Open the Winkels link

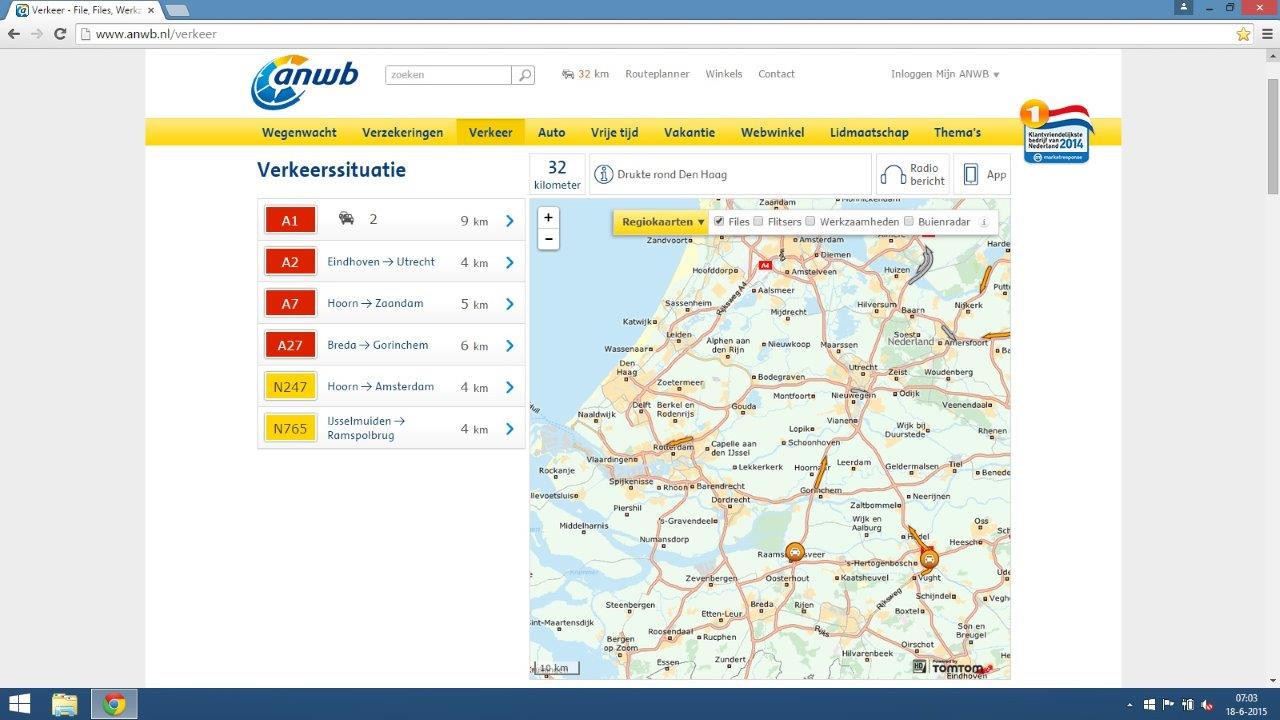(724, 74)
